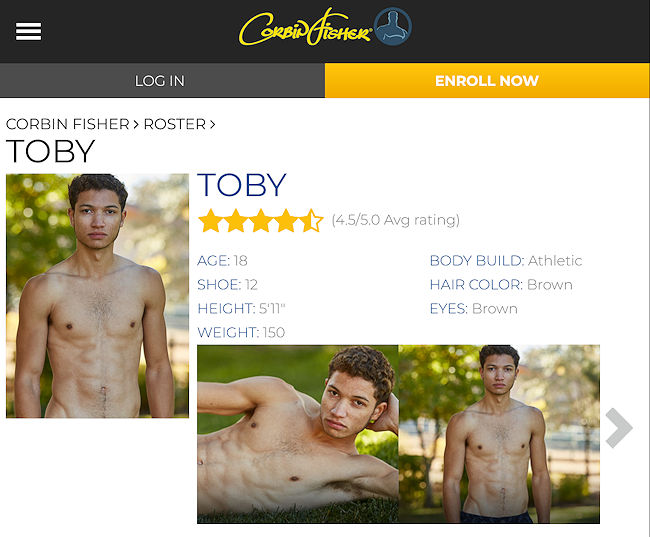This screenshot has height=537, width=650.
Task: Click the round blue torso emblem
Action: [393, 27]
